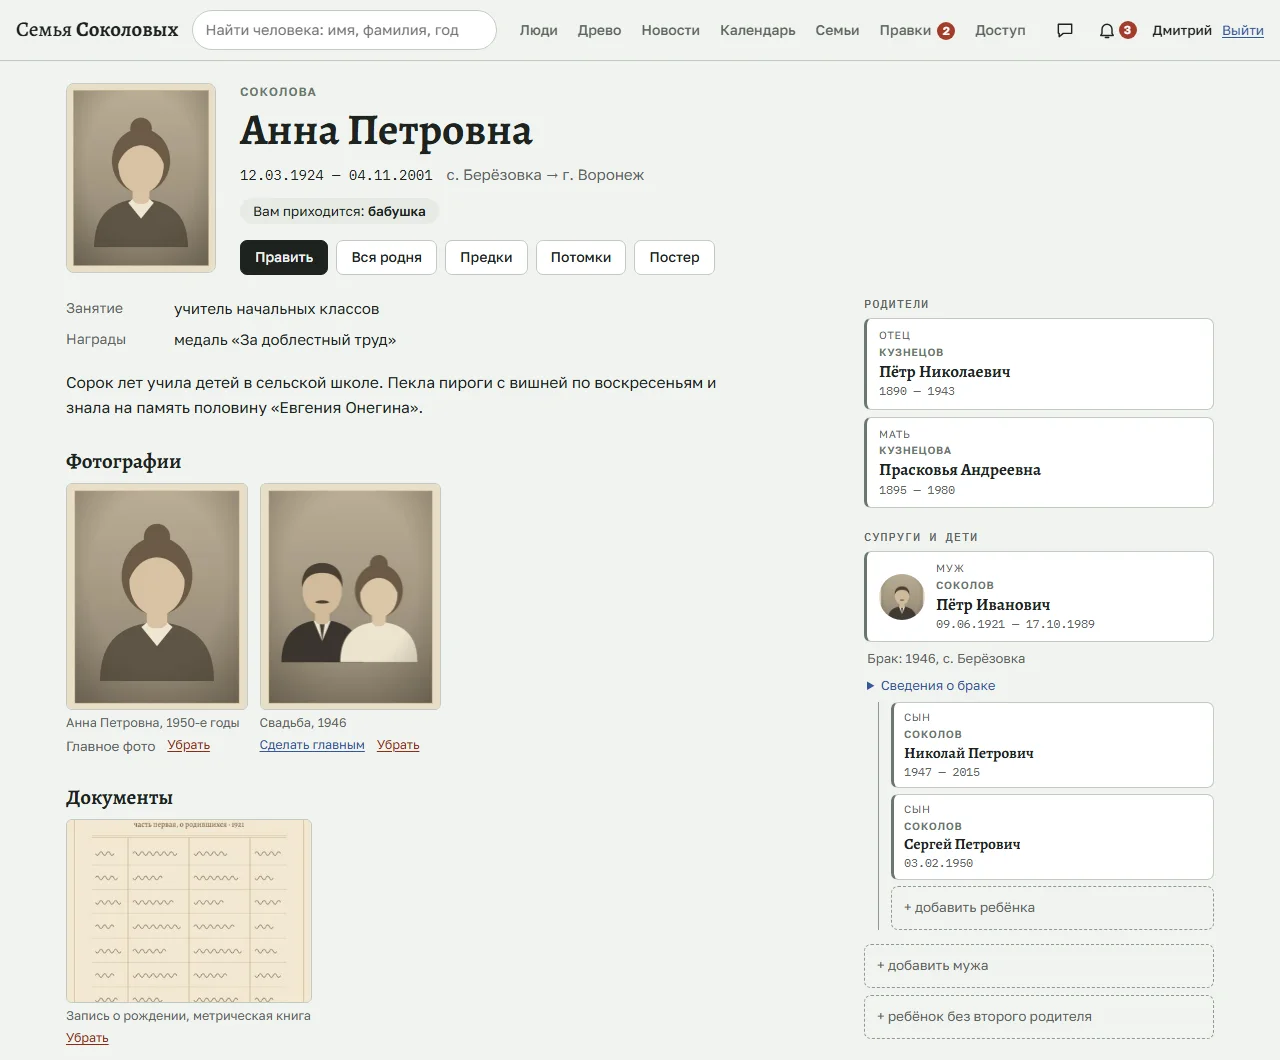Image resolution: width=1280 pixels, height=1060 pixels.
Task: Open the Предки view
Action: coord(486,257)
